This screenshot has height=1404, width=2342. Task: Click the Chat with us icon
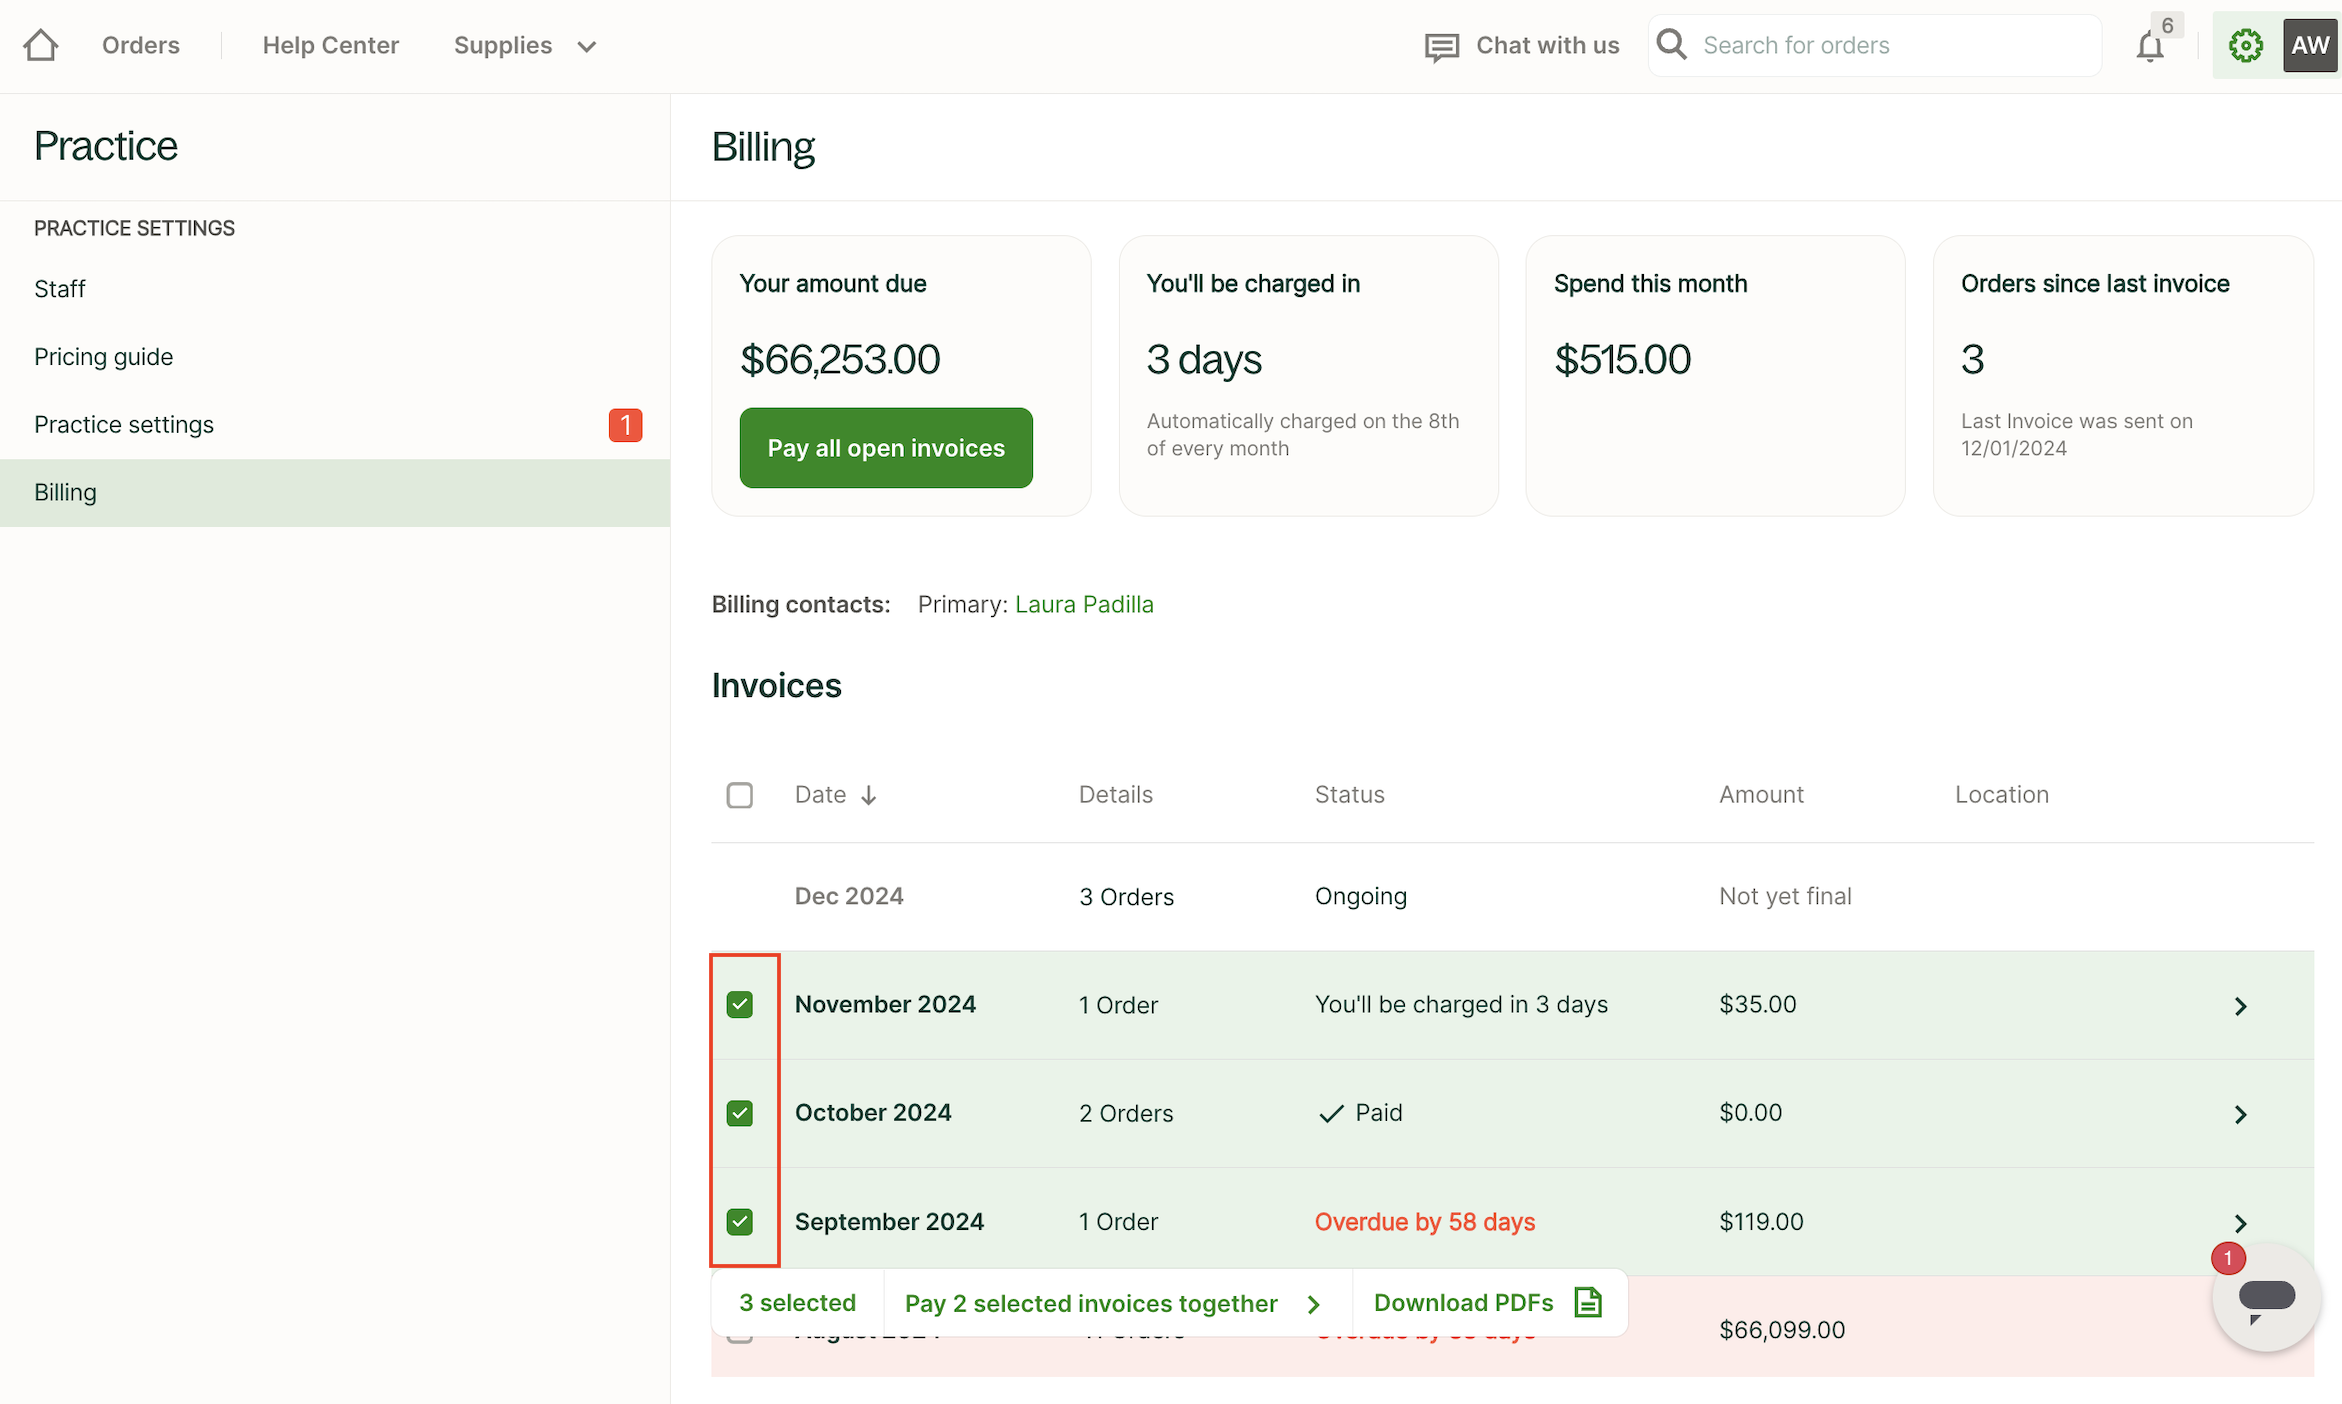click(x=1441, y=46)
